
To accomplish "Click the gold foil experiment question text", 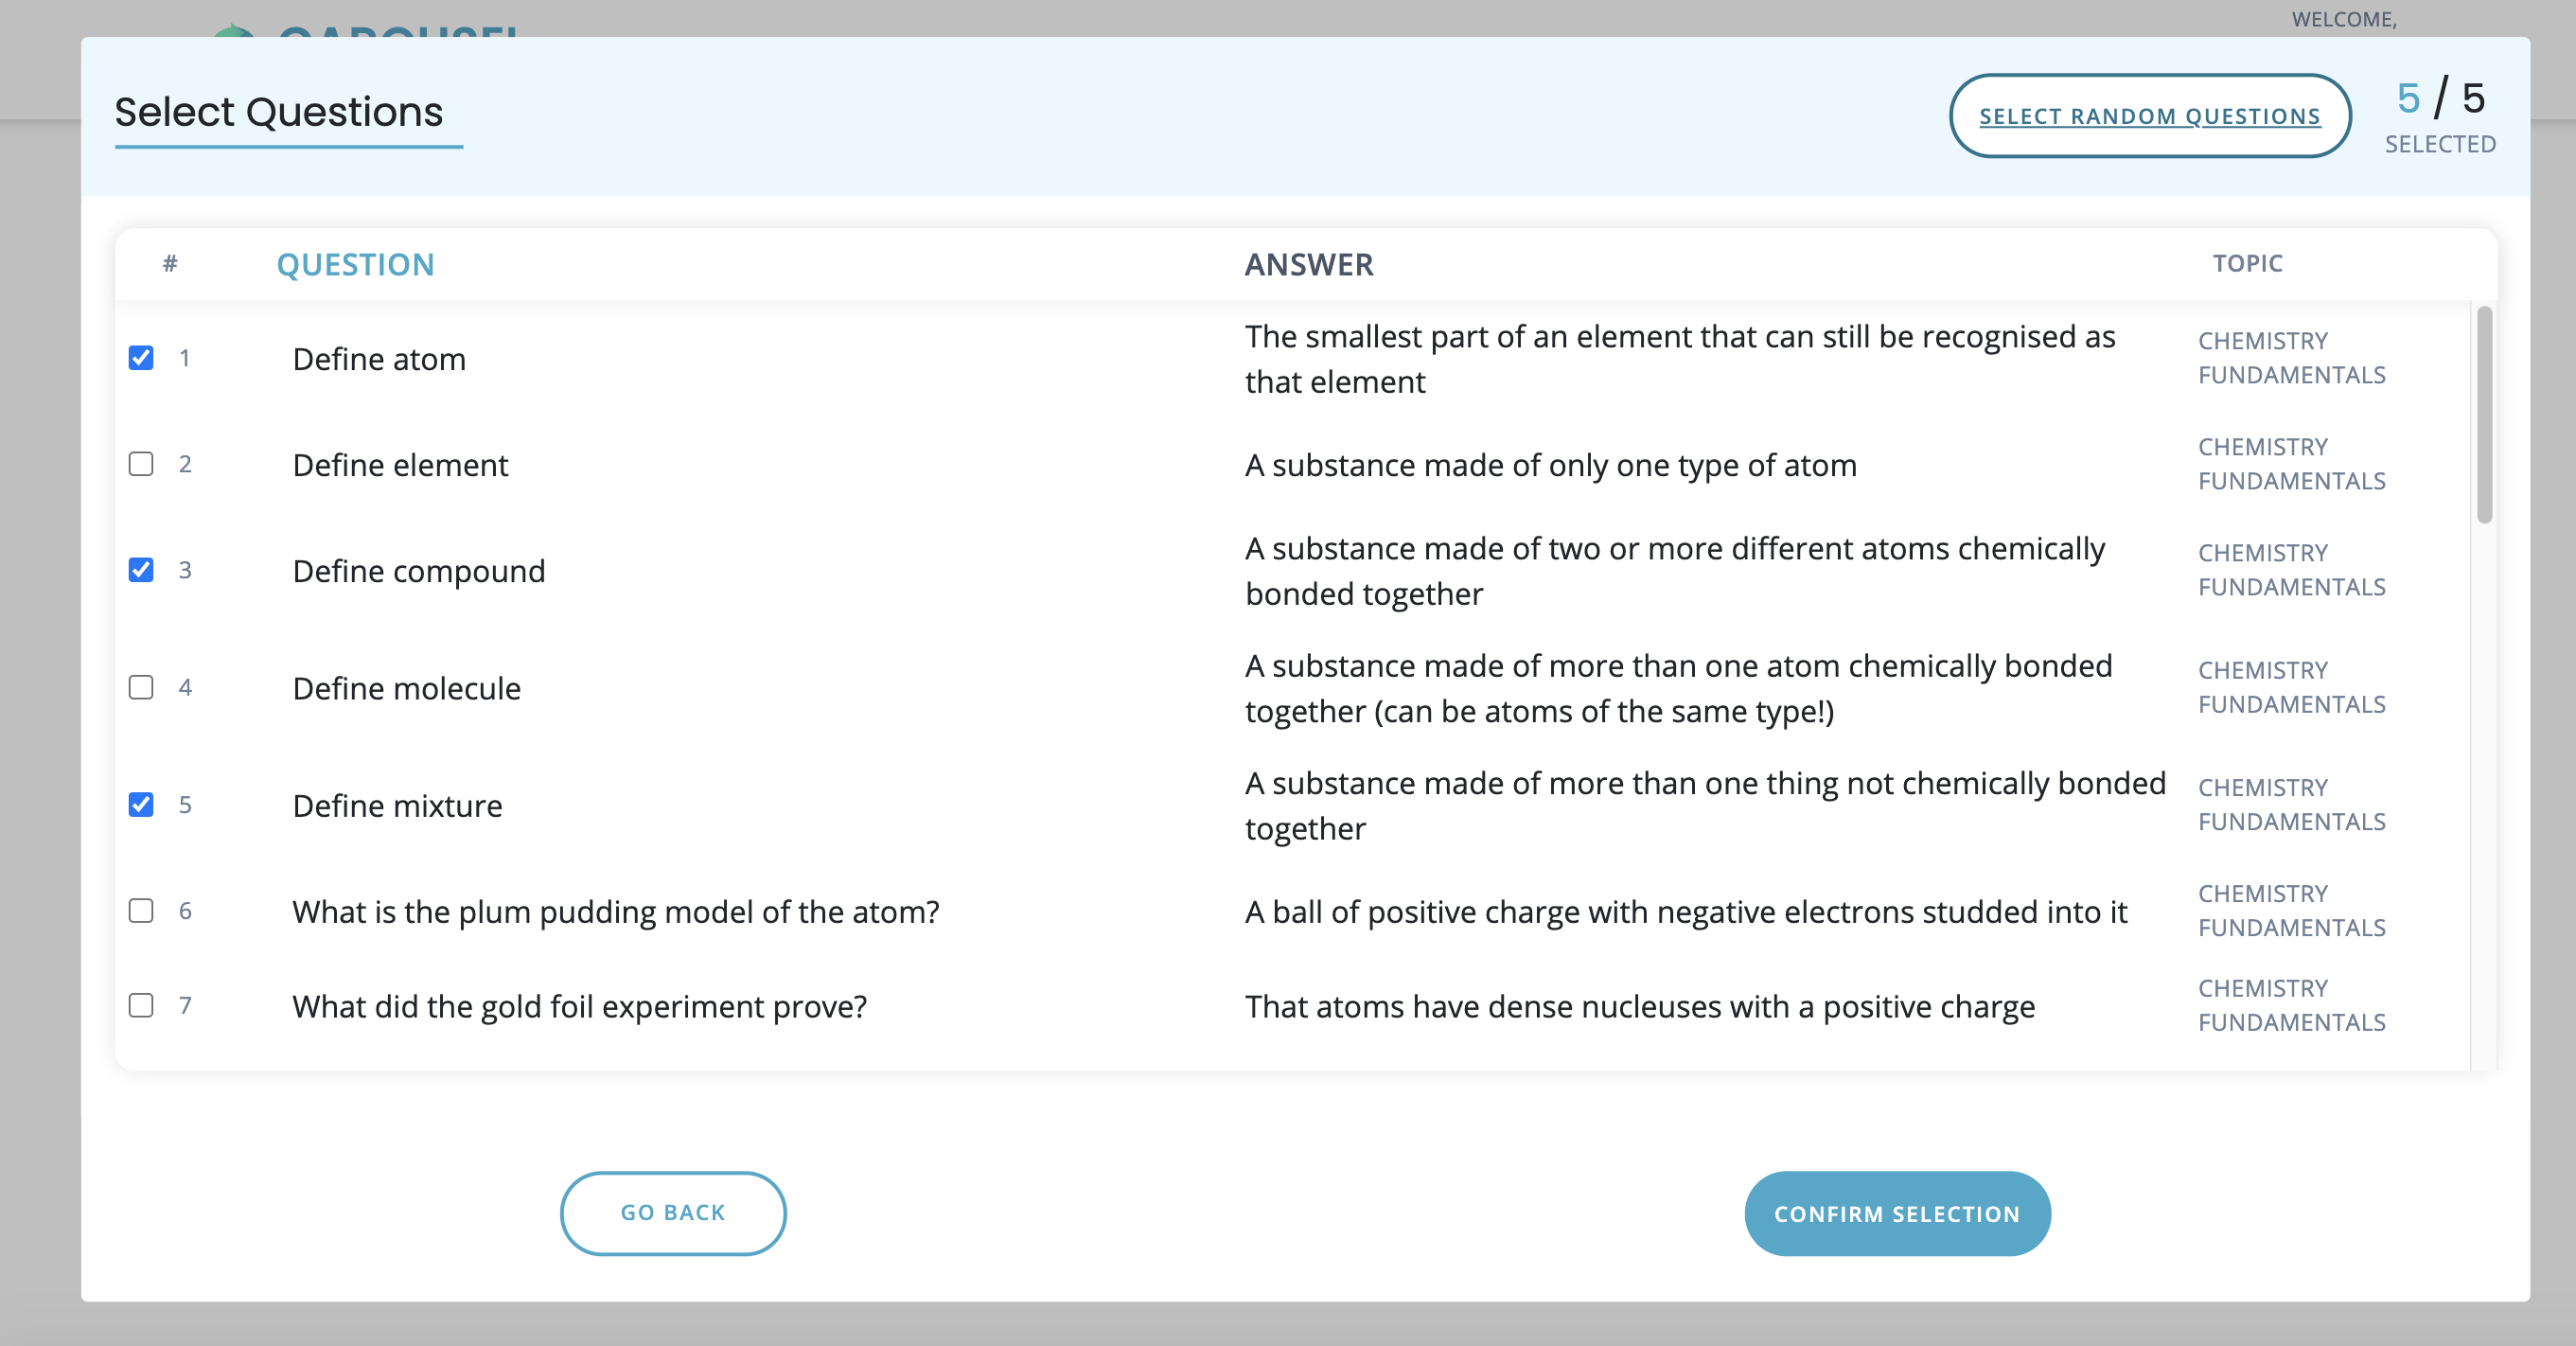I will click(579, 1006).
